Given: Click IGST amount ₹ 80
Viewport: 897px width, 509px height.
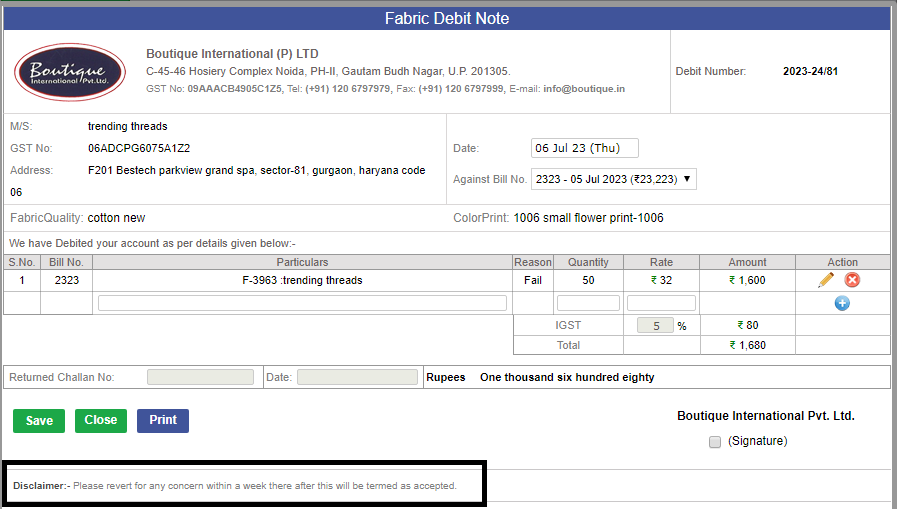Looking at the screenshot, I should click(748, 325).
